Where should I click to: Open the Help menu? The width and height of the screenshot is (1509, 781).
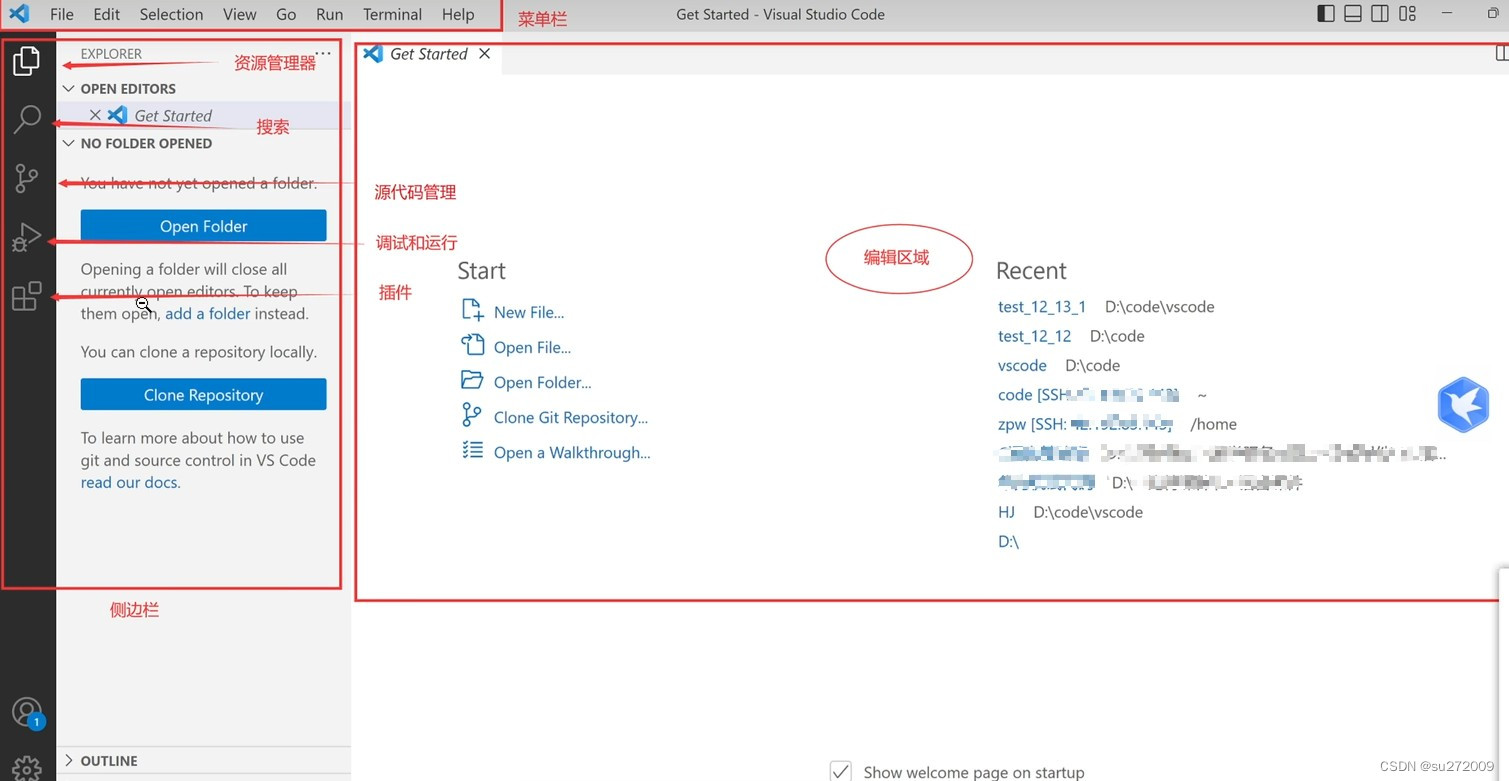458,14
